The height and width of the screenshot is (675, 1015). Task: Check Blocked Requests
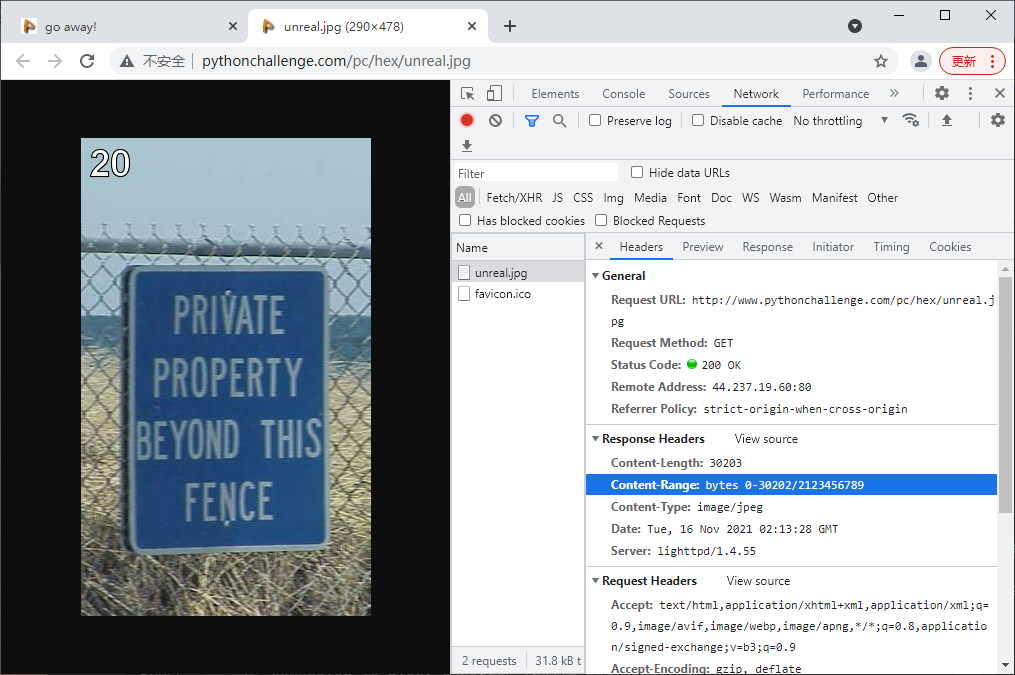coord(601,220)
